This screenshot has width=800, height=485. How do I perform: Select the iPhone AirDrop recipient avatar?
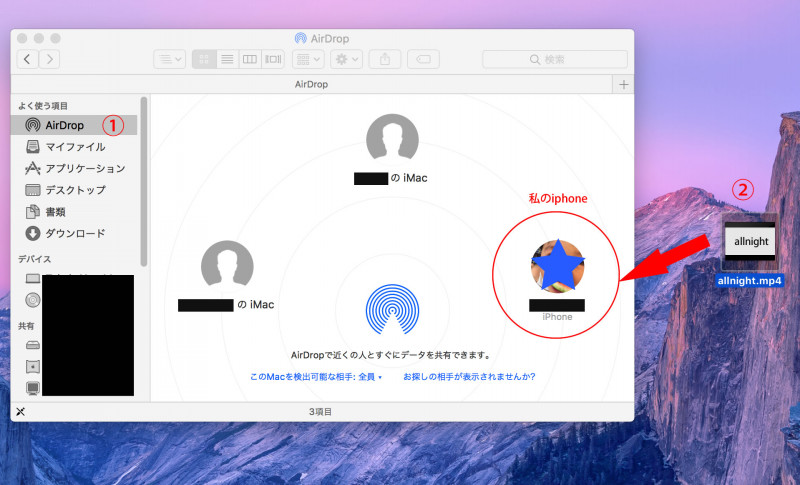[x=557, y=266]
